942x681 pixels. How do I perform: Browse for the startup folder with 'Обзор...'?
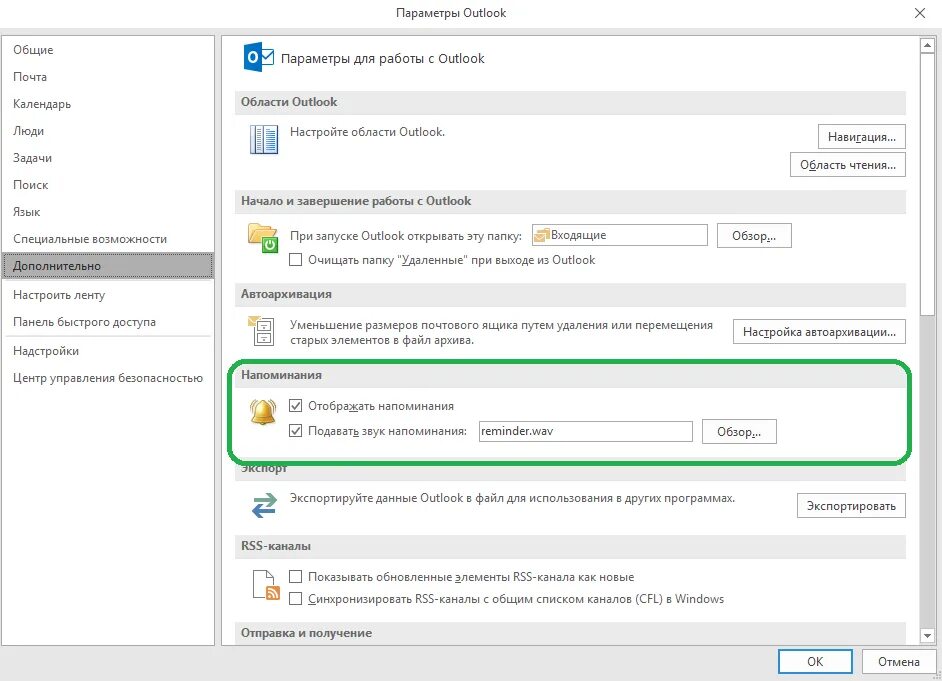[754, 235]
